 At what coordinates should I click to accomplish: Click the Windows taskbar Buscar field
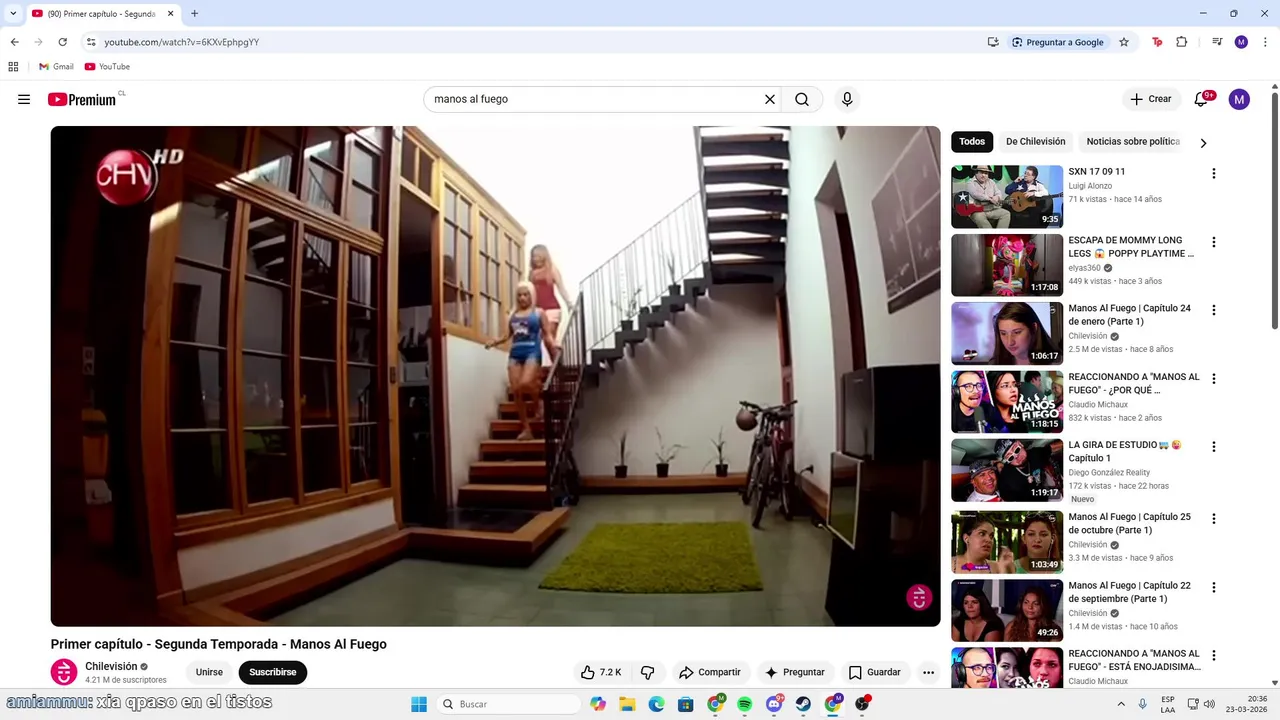pos(510,704)
